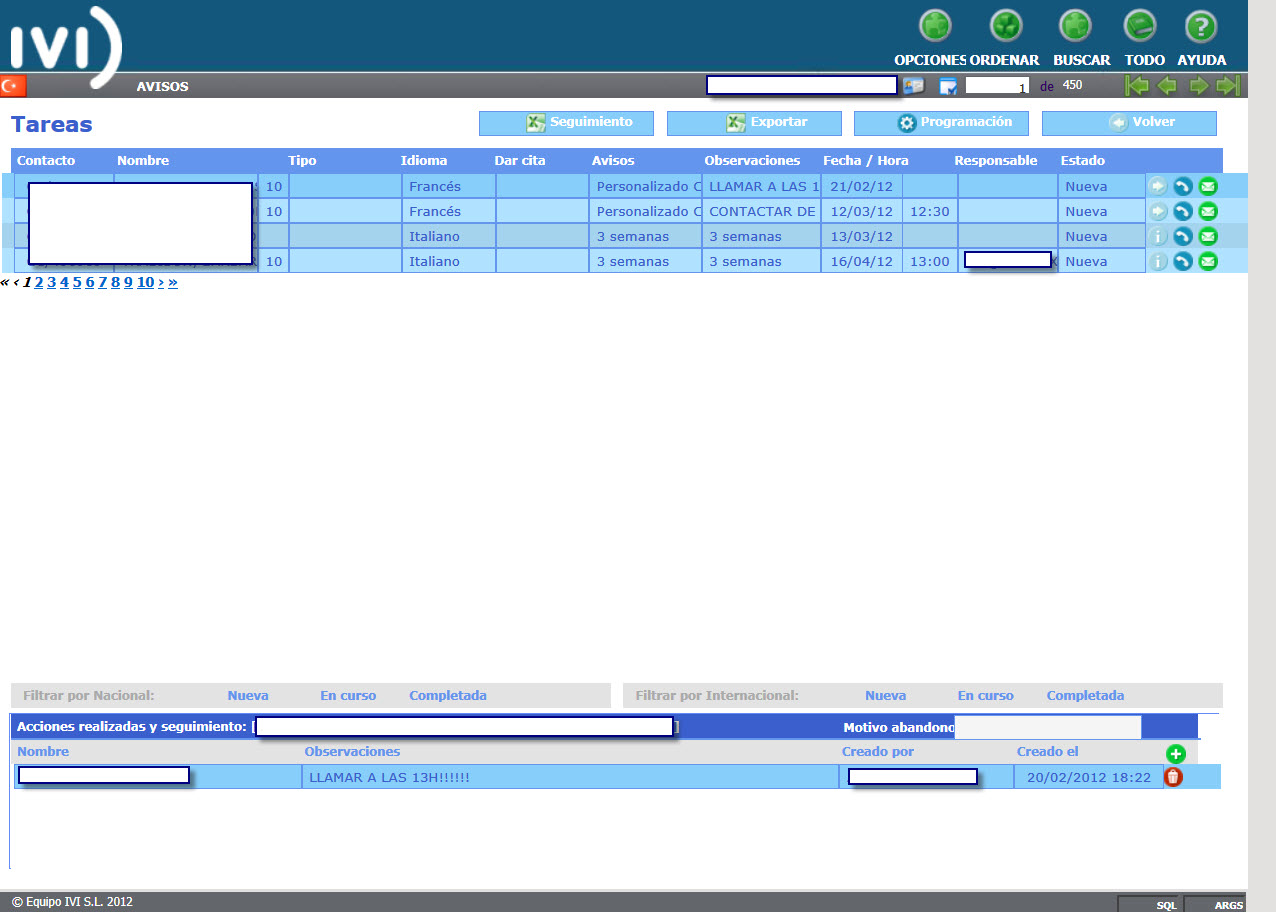
Task: Click the SQL status bar box
Action: 1150,904
